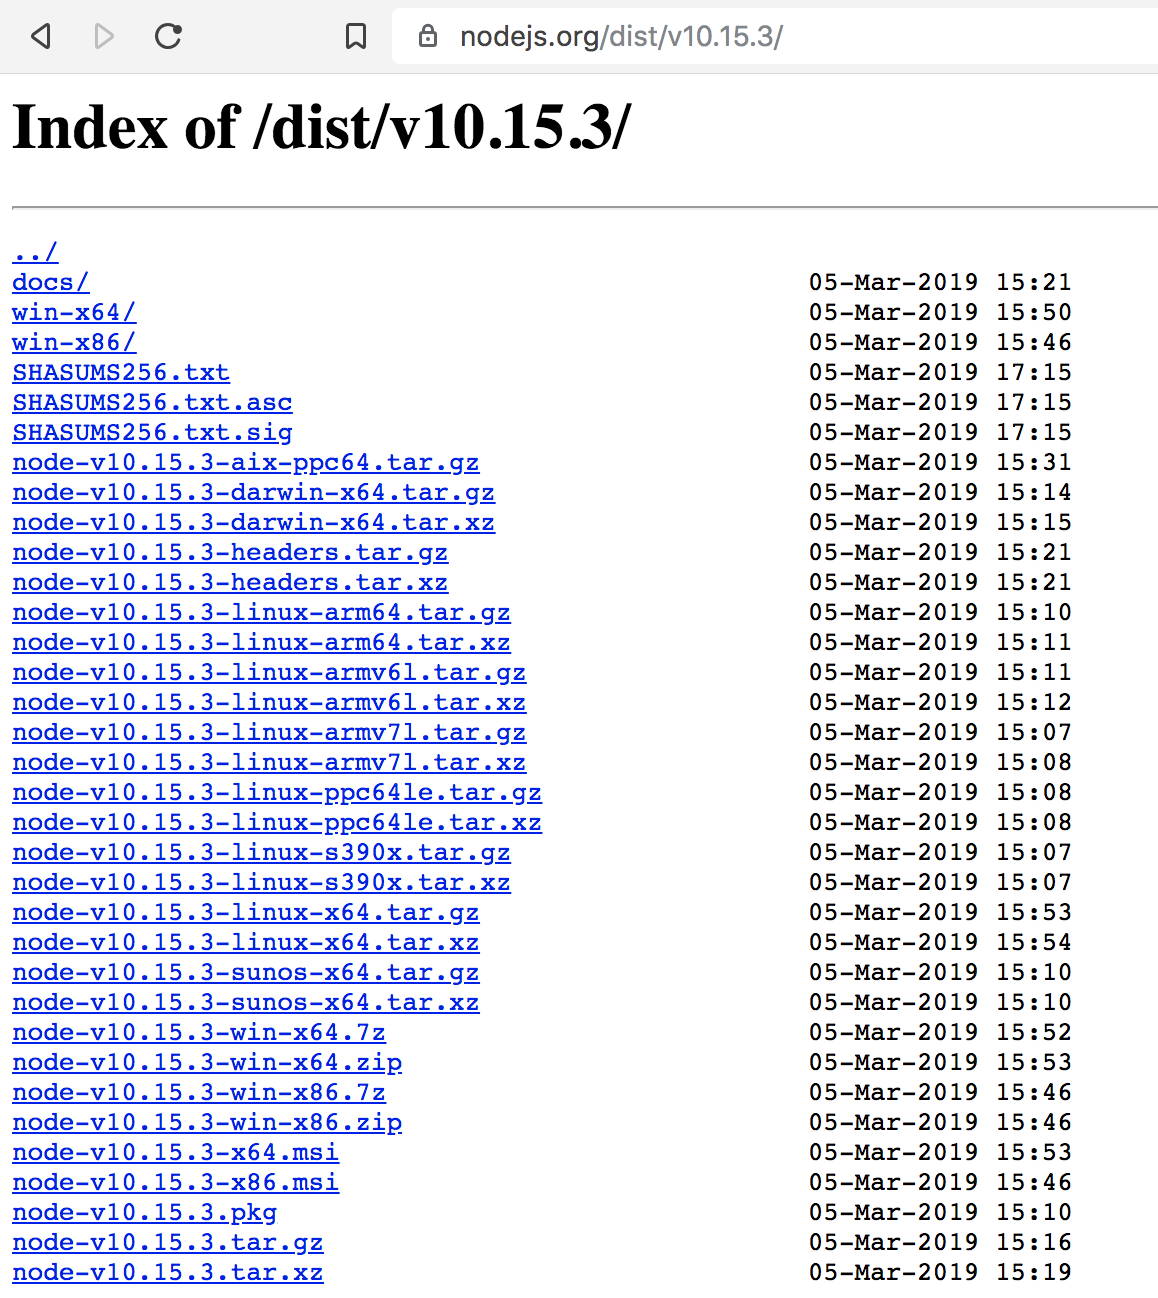
Task: Download the node-v10.15.3.pkg macOS installer
Action: [145, 1212]
